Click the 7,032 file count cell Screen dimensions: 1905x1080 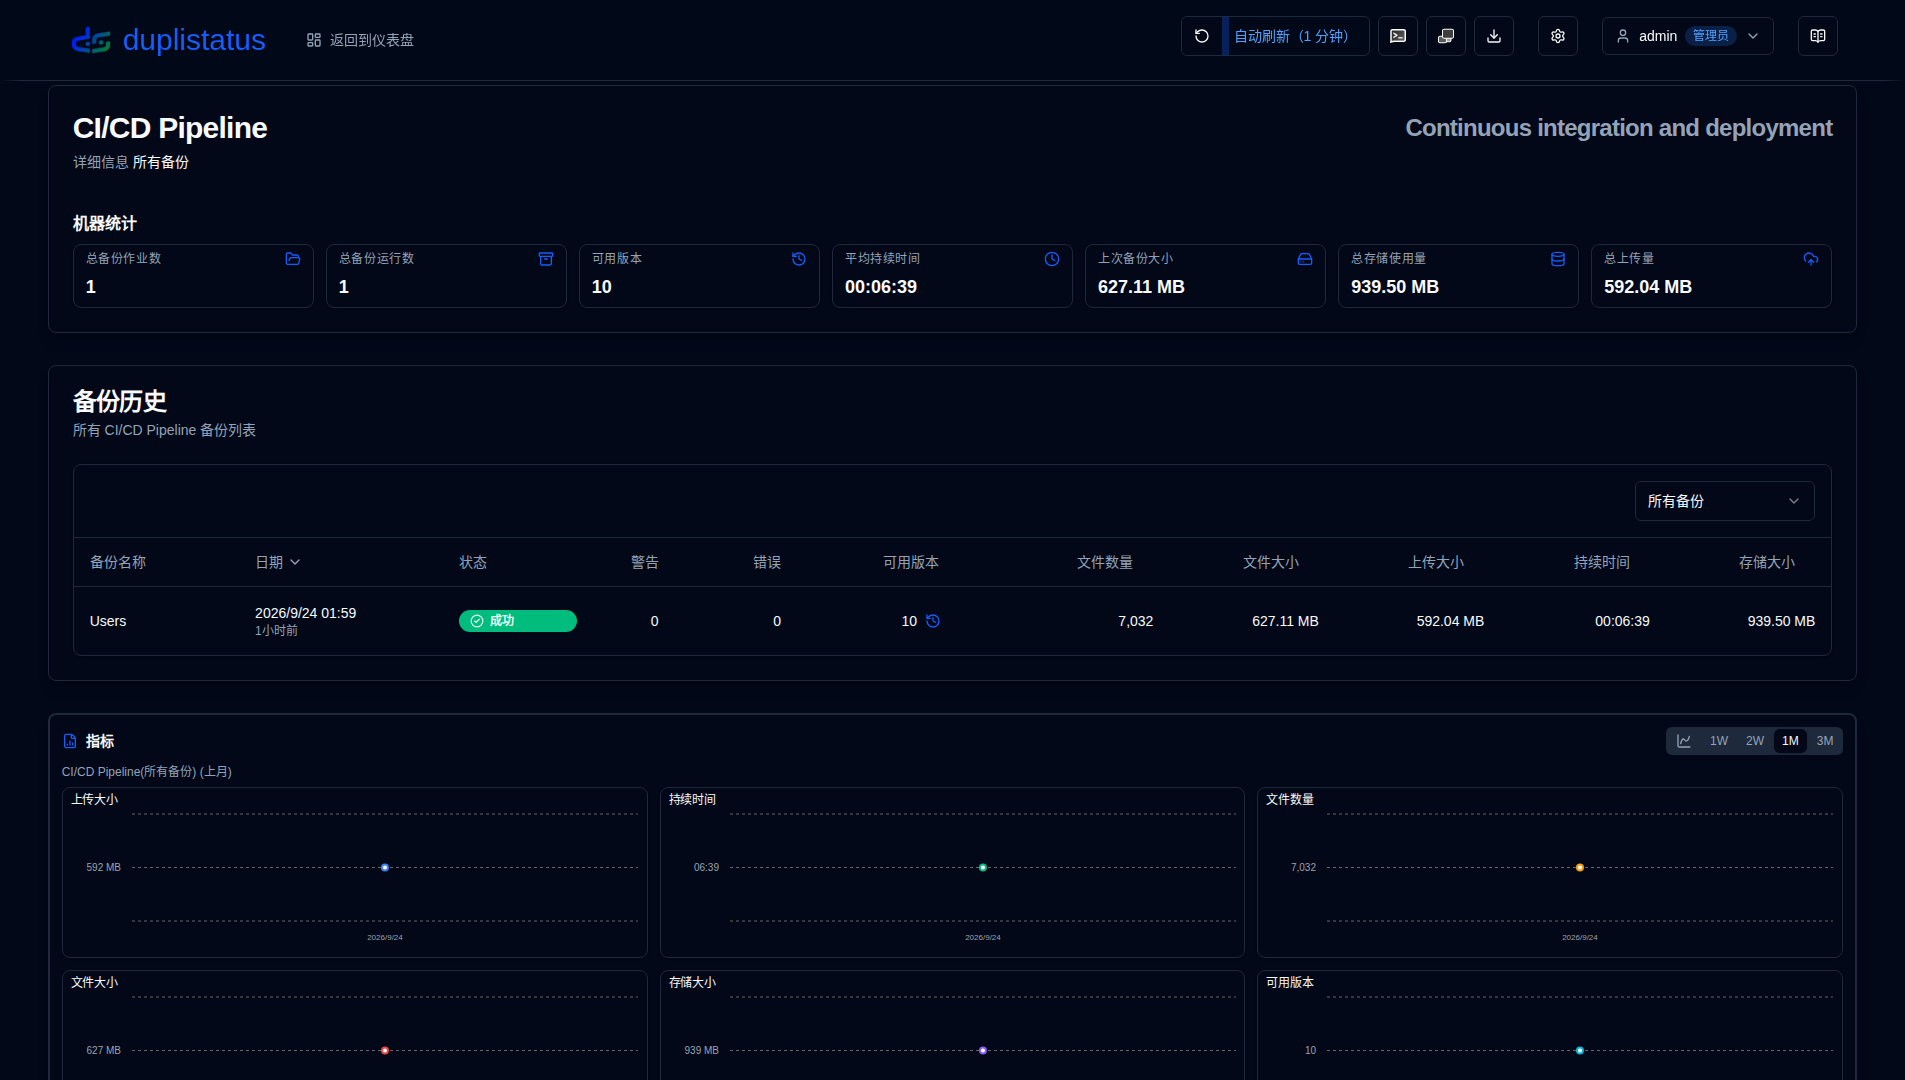[1136, 621]
